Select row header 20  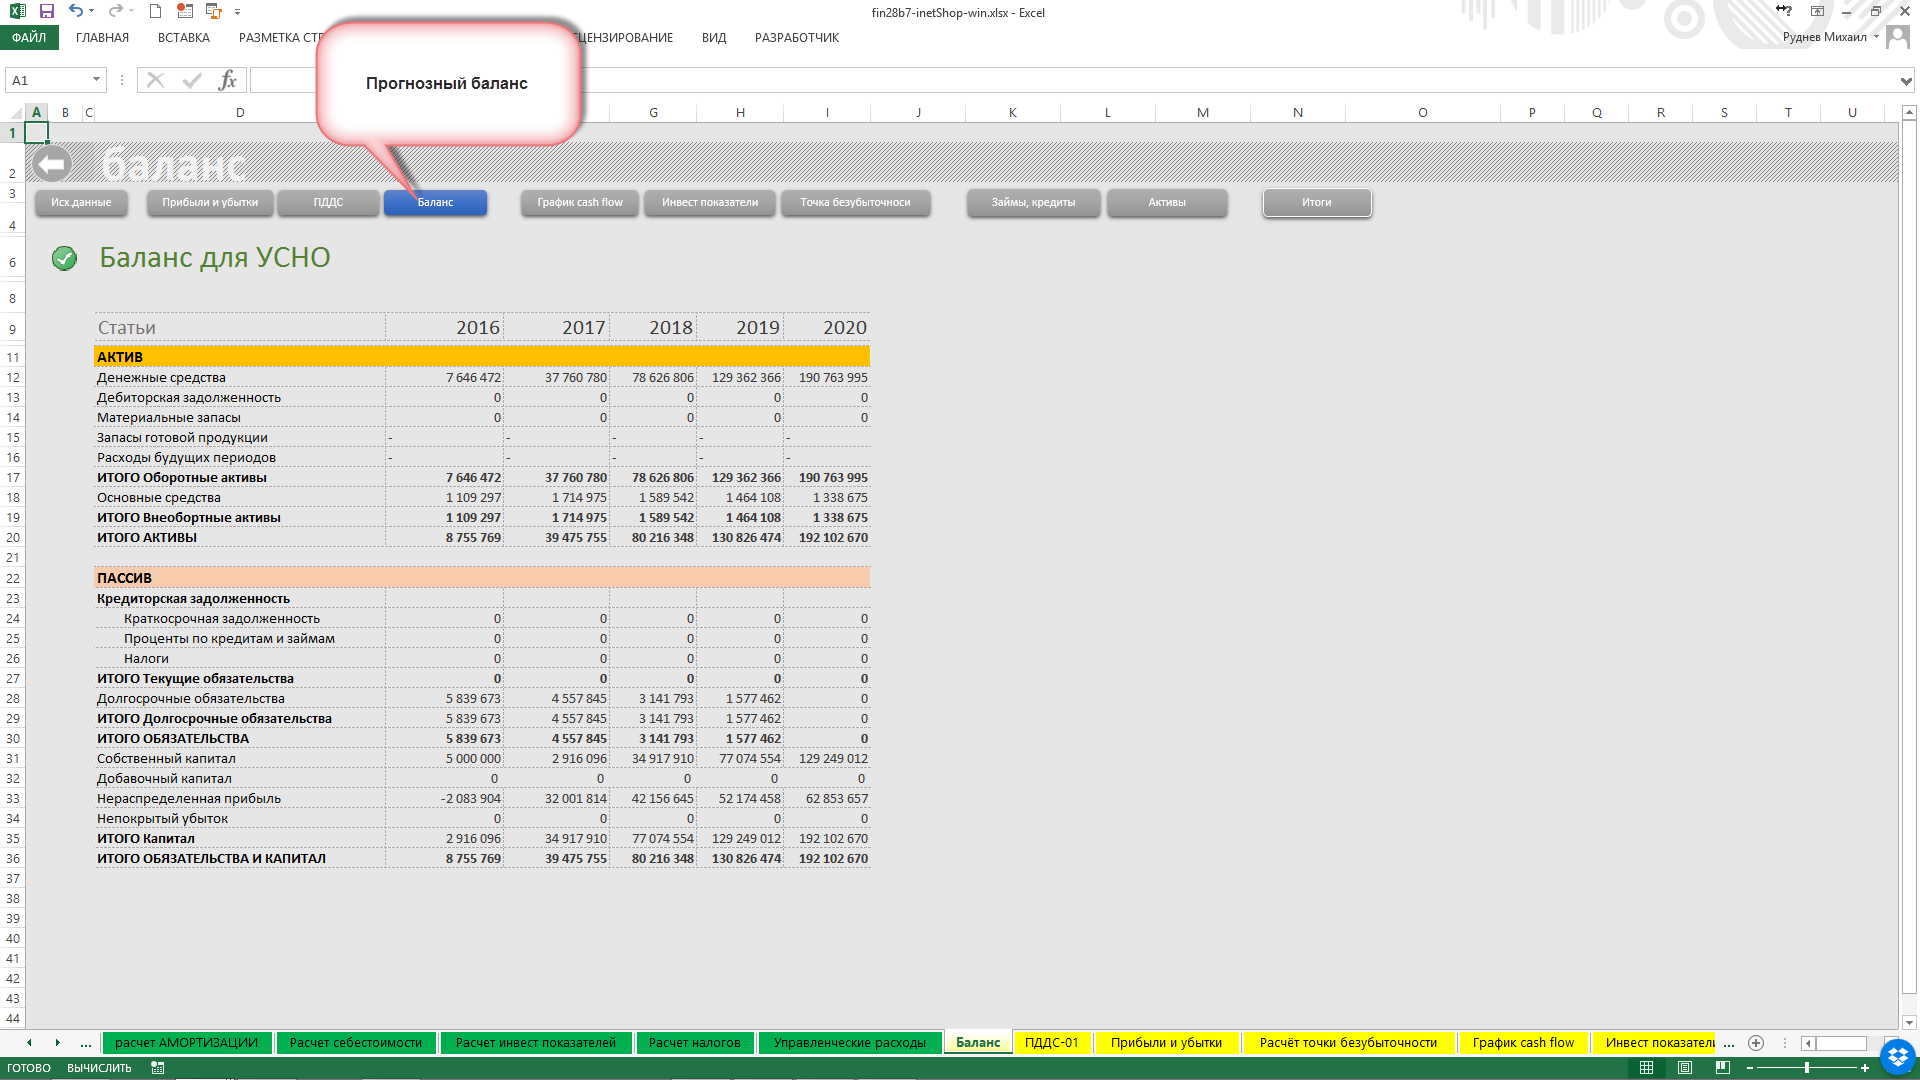tap(13, 538)
